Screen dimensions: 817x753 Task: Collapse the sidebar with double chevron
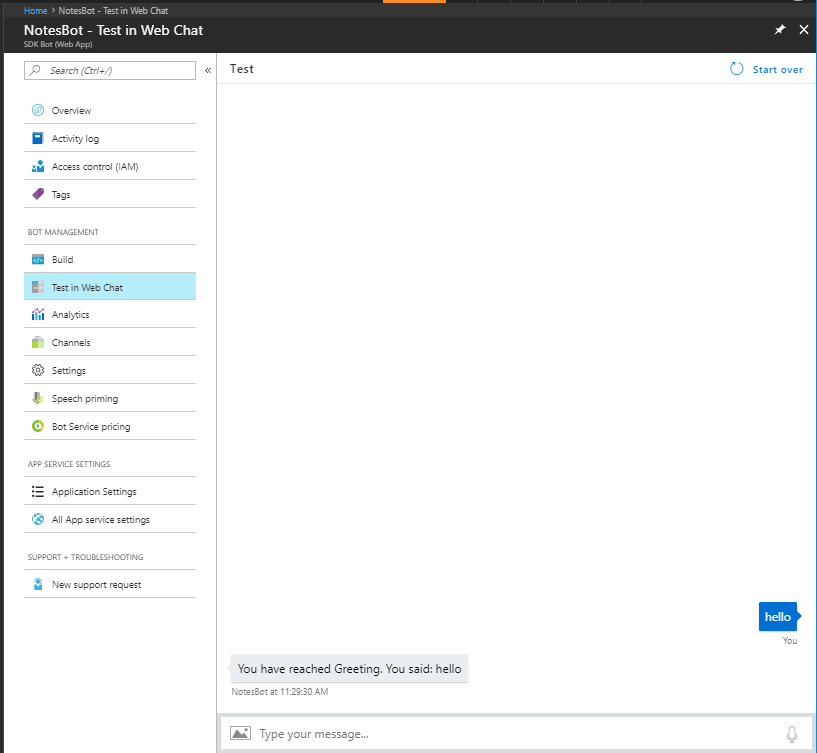point(208,71)
